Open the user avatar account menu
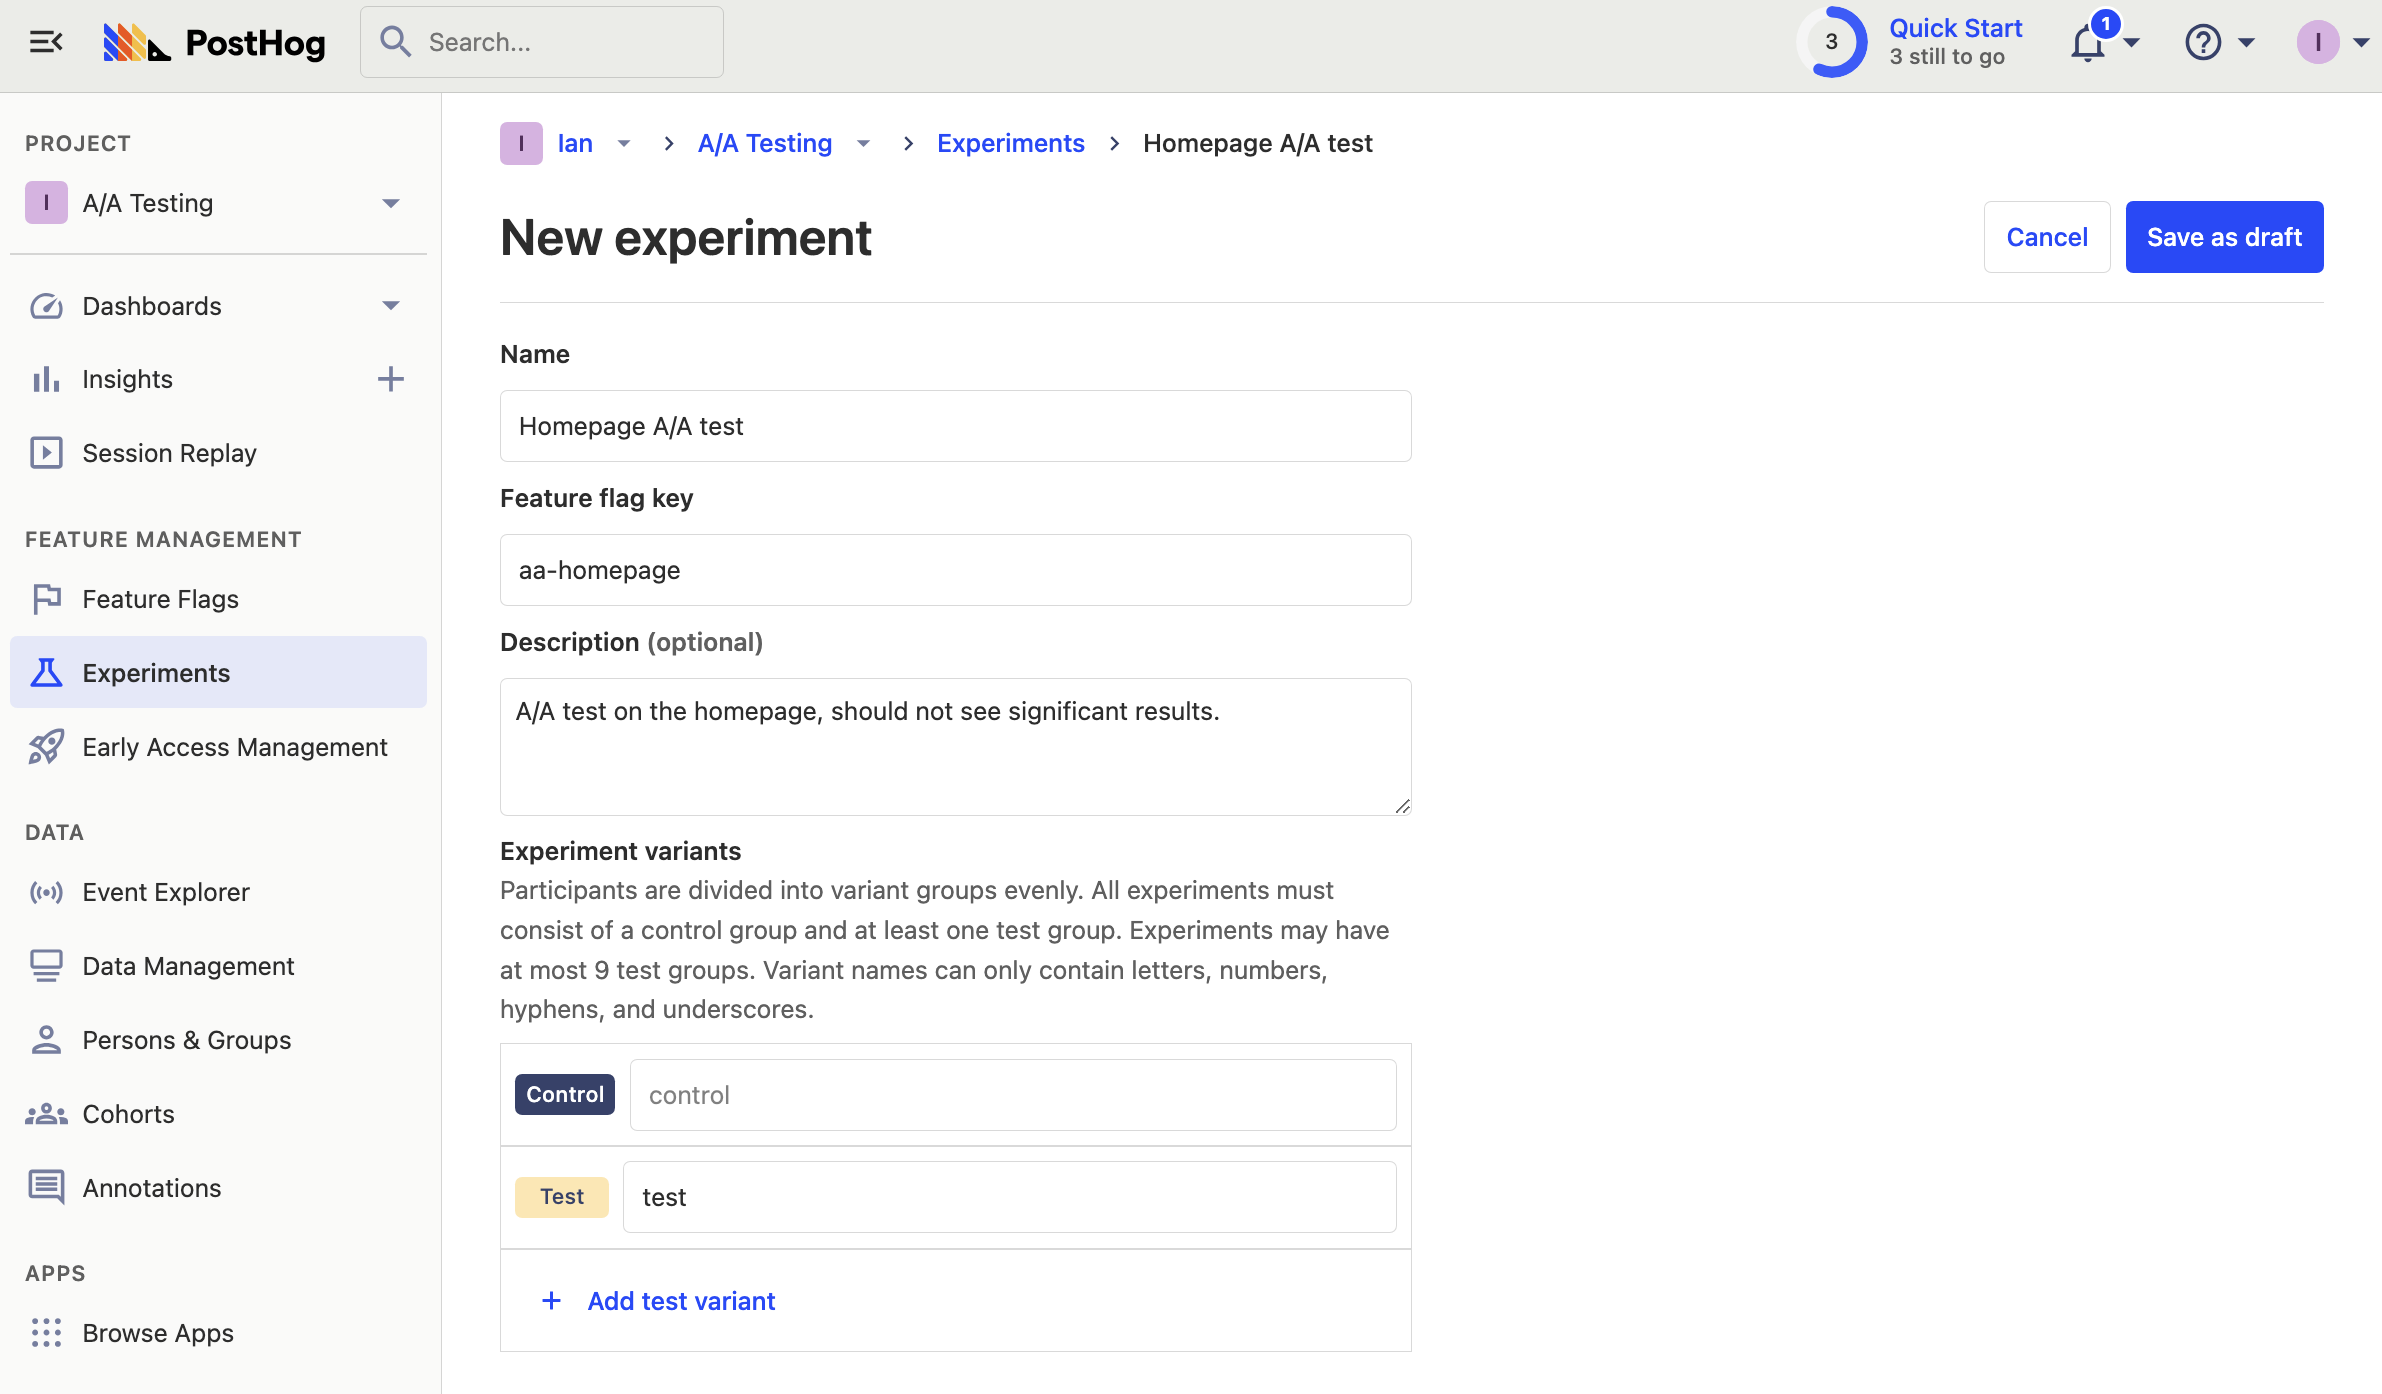The width and height of the screenshot is (2382, 1394). coord(2318,43)
